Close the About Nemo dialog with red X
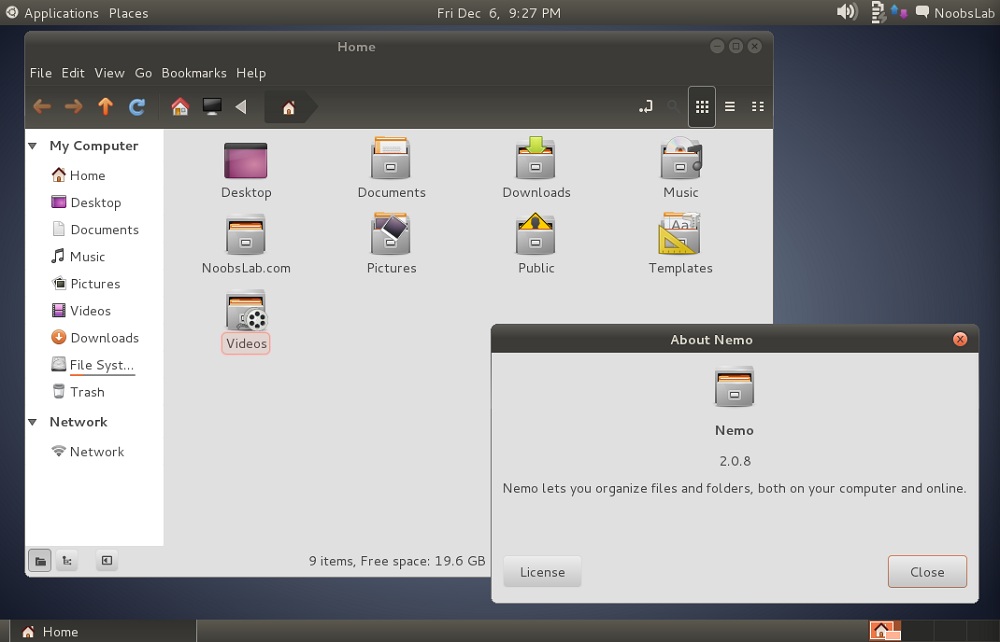Screen dimensions: 1000x642 pos(960,339)
